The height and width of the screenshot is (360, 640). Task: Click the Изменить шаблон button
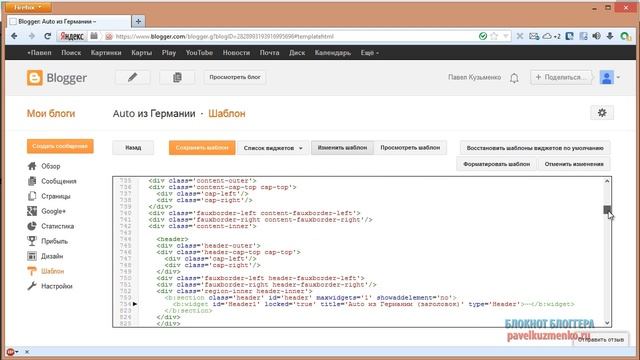click(342, 148)
